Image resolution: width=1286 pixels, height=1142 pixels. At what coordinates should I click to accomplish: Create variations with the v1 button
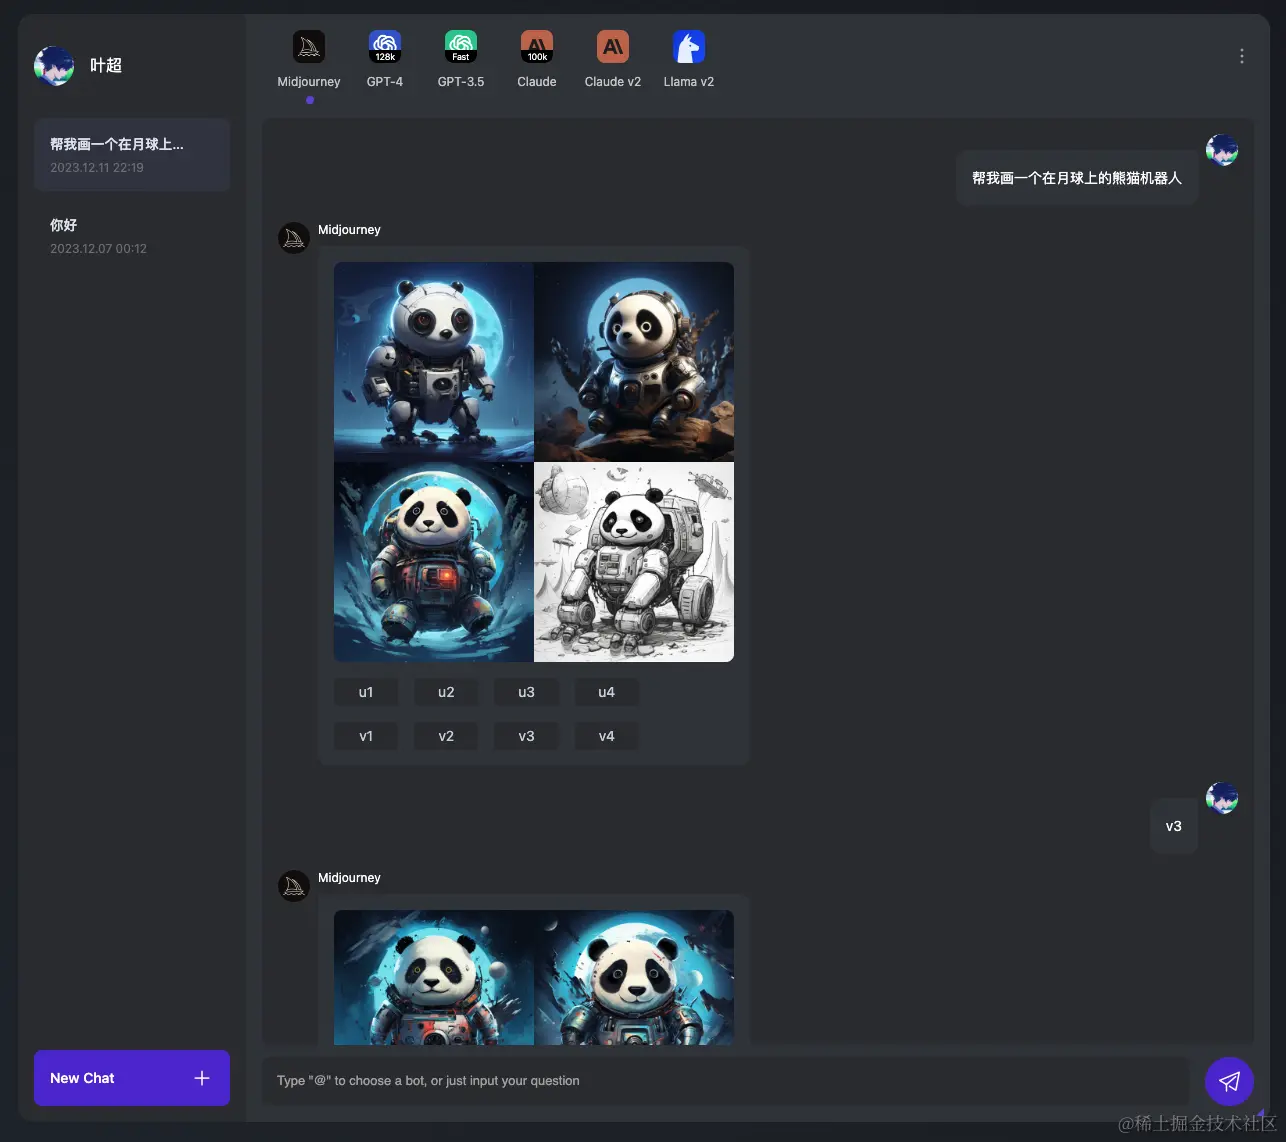coord(366,736)
